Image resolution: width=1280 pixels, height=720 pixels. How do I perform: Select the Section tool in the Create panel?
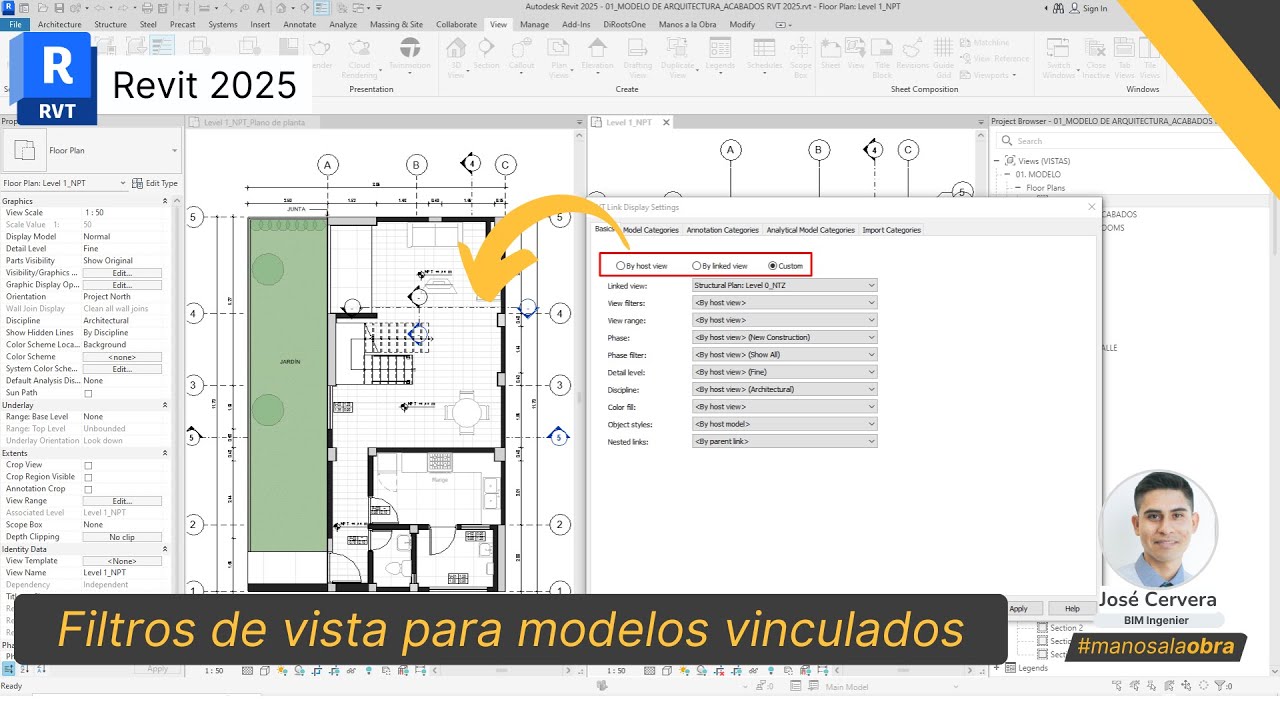point(486,55)
